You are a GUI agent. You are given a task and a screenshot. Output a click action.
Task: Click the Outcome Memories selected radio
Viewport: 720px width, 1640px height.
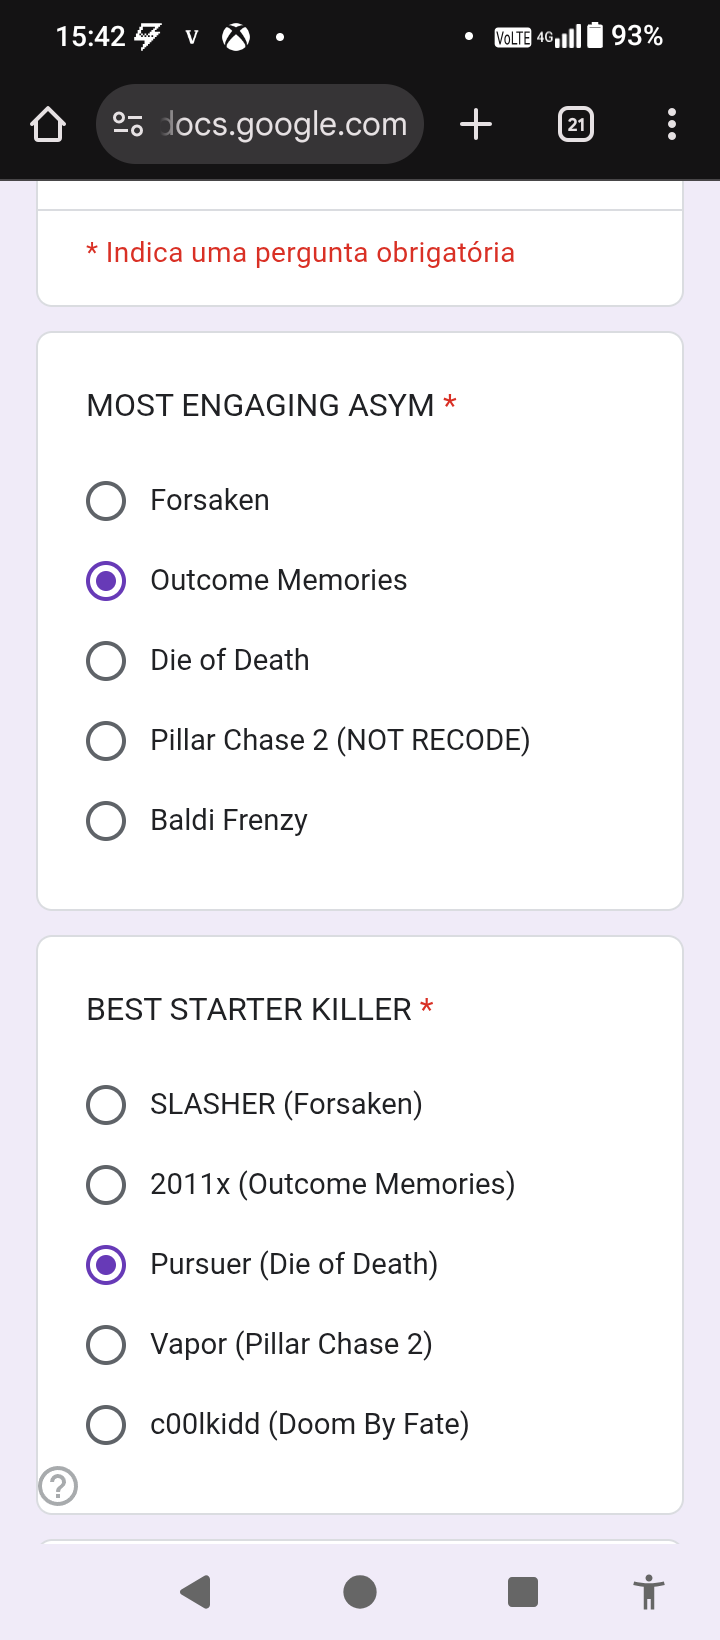click(x=106, y=581)
